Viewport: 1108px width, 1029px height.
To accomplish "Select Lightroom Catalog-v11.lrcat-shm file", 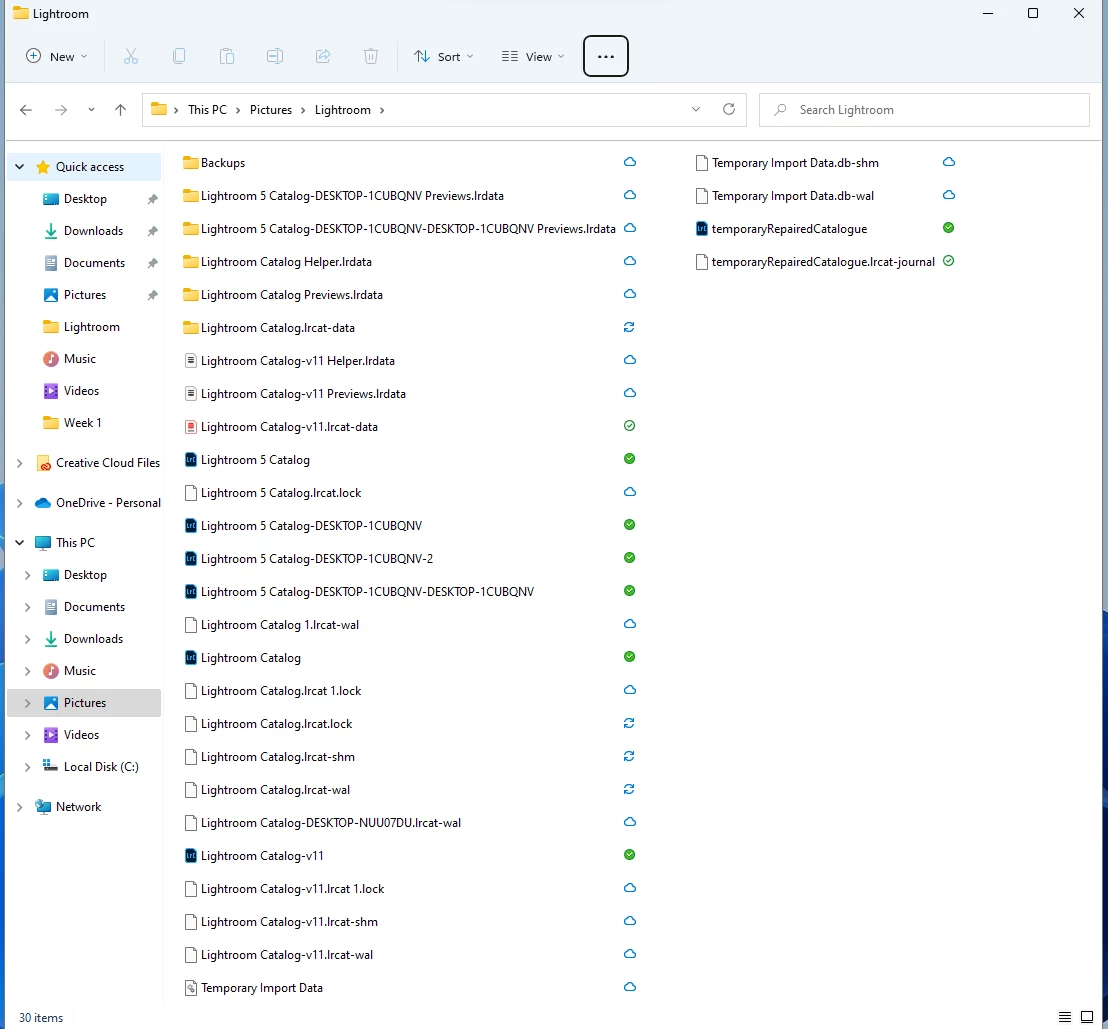I will (x=289, y=922).
